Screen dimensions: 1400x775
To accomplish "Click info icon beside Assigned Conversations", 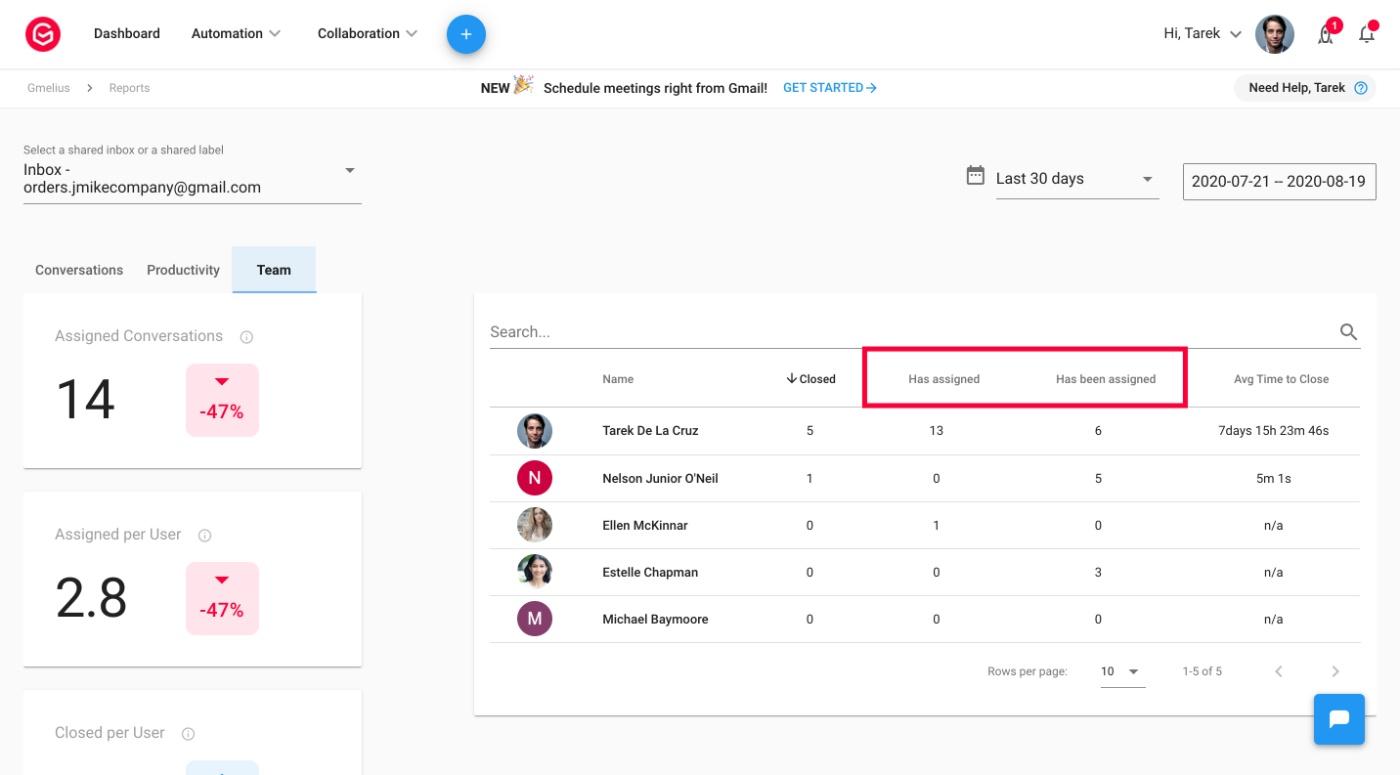I will (246, 337).
